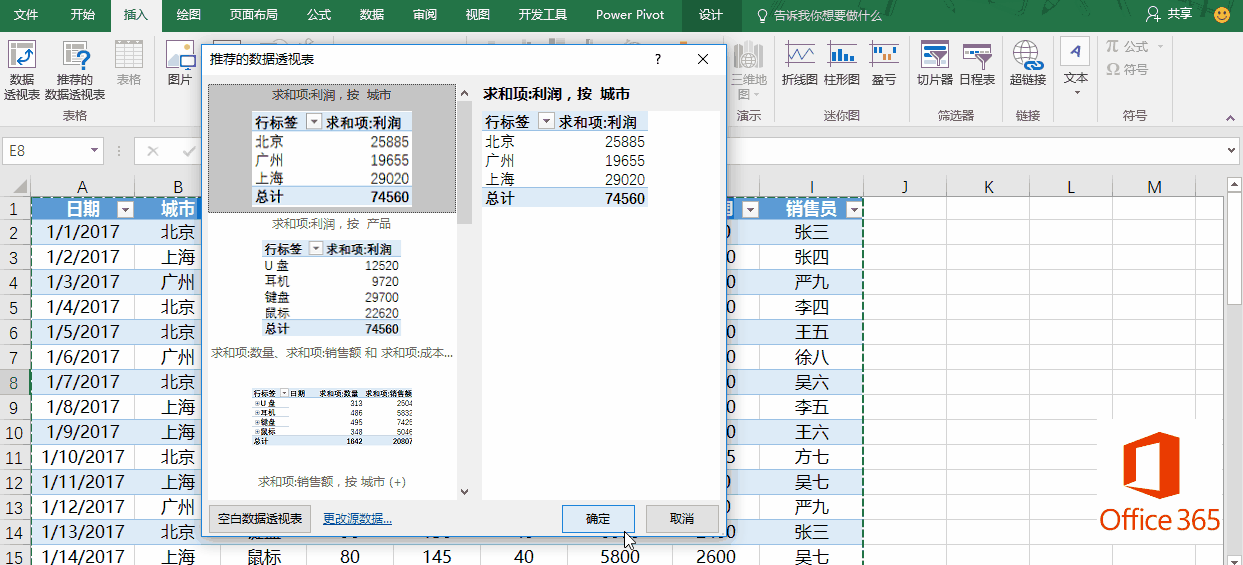Screen dimensions: 1243x565
Task: Click the 空白数据透视表 button
Action: point(260,519)
